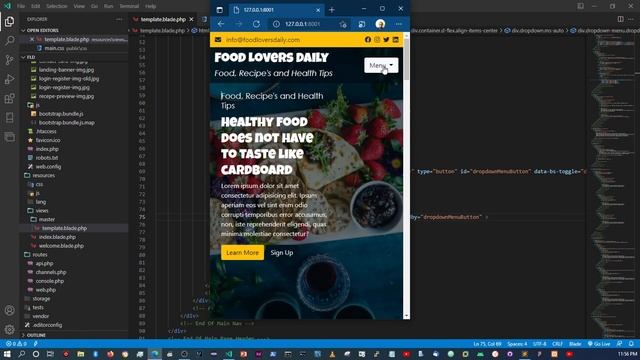Open the Accounts icon in VS Code
The height and width of the screenshot is (360, 640).
tap(9, 310)
